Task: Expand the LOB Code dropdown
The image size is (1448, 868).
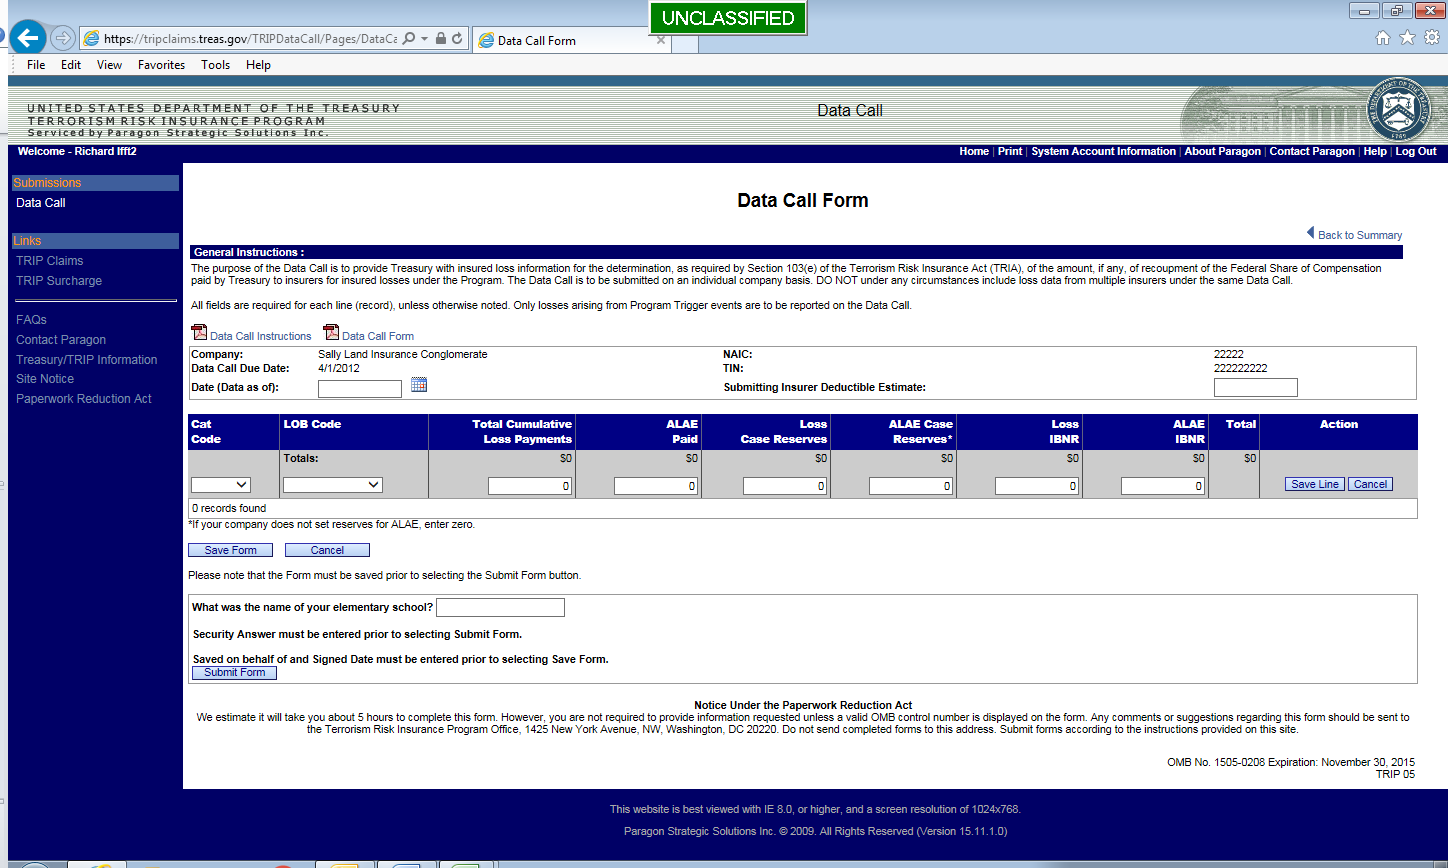Action: click(x=333, y=485)
